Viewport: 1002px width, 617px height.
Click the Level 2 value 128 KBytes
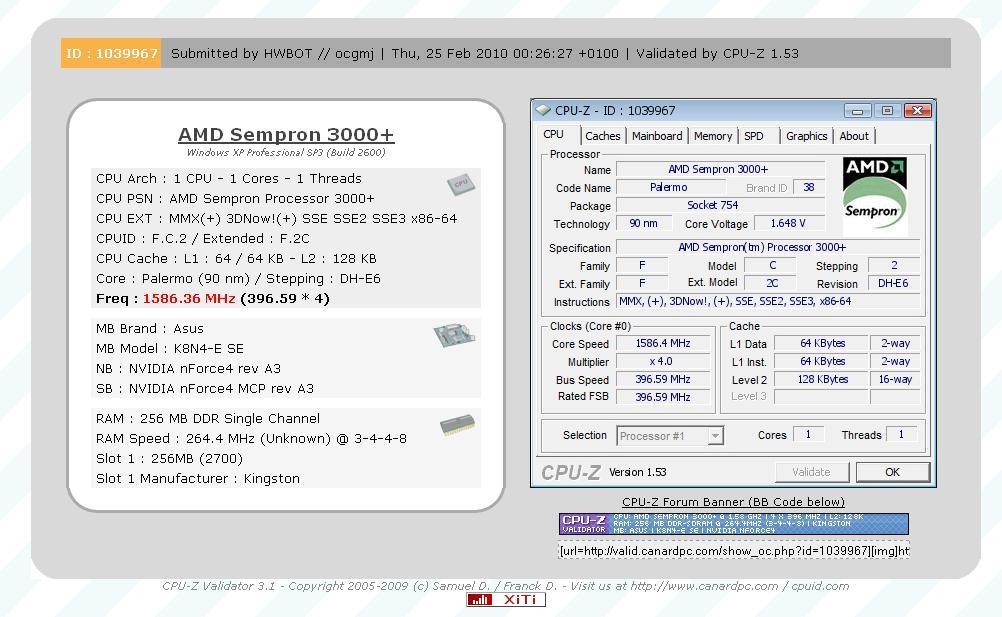coord(822,379)
